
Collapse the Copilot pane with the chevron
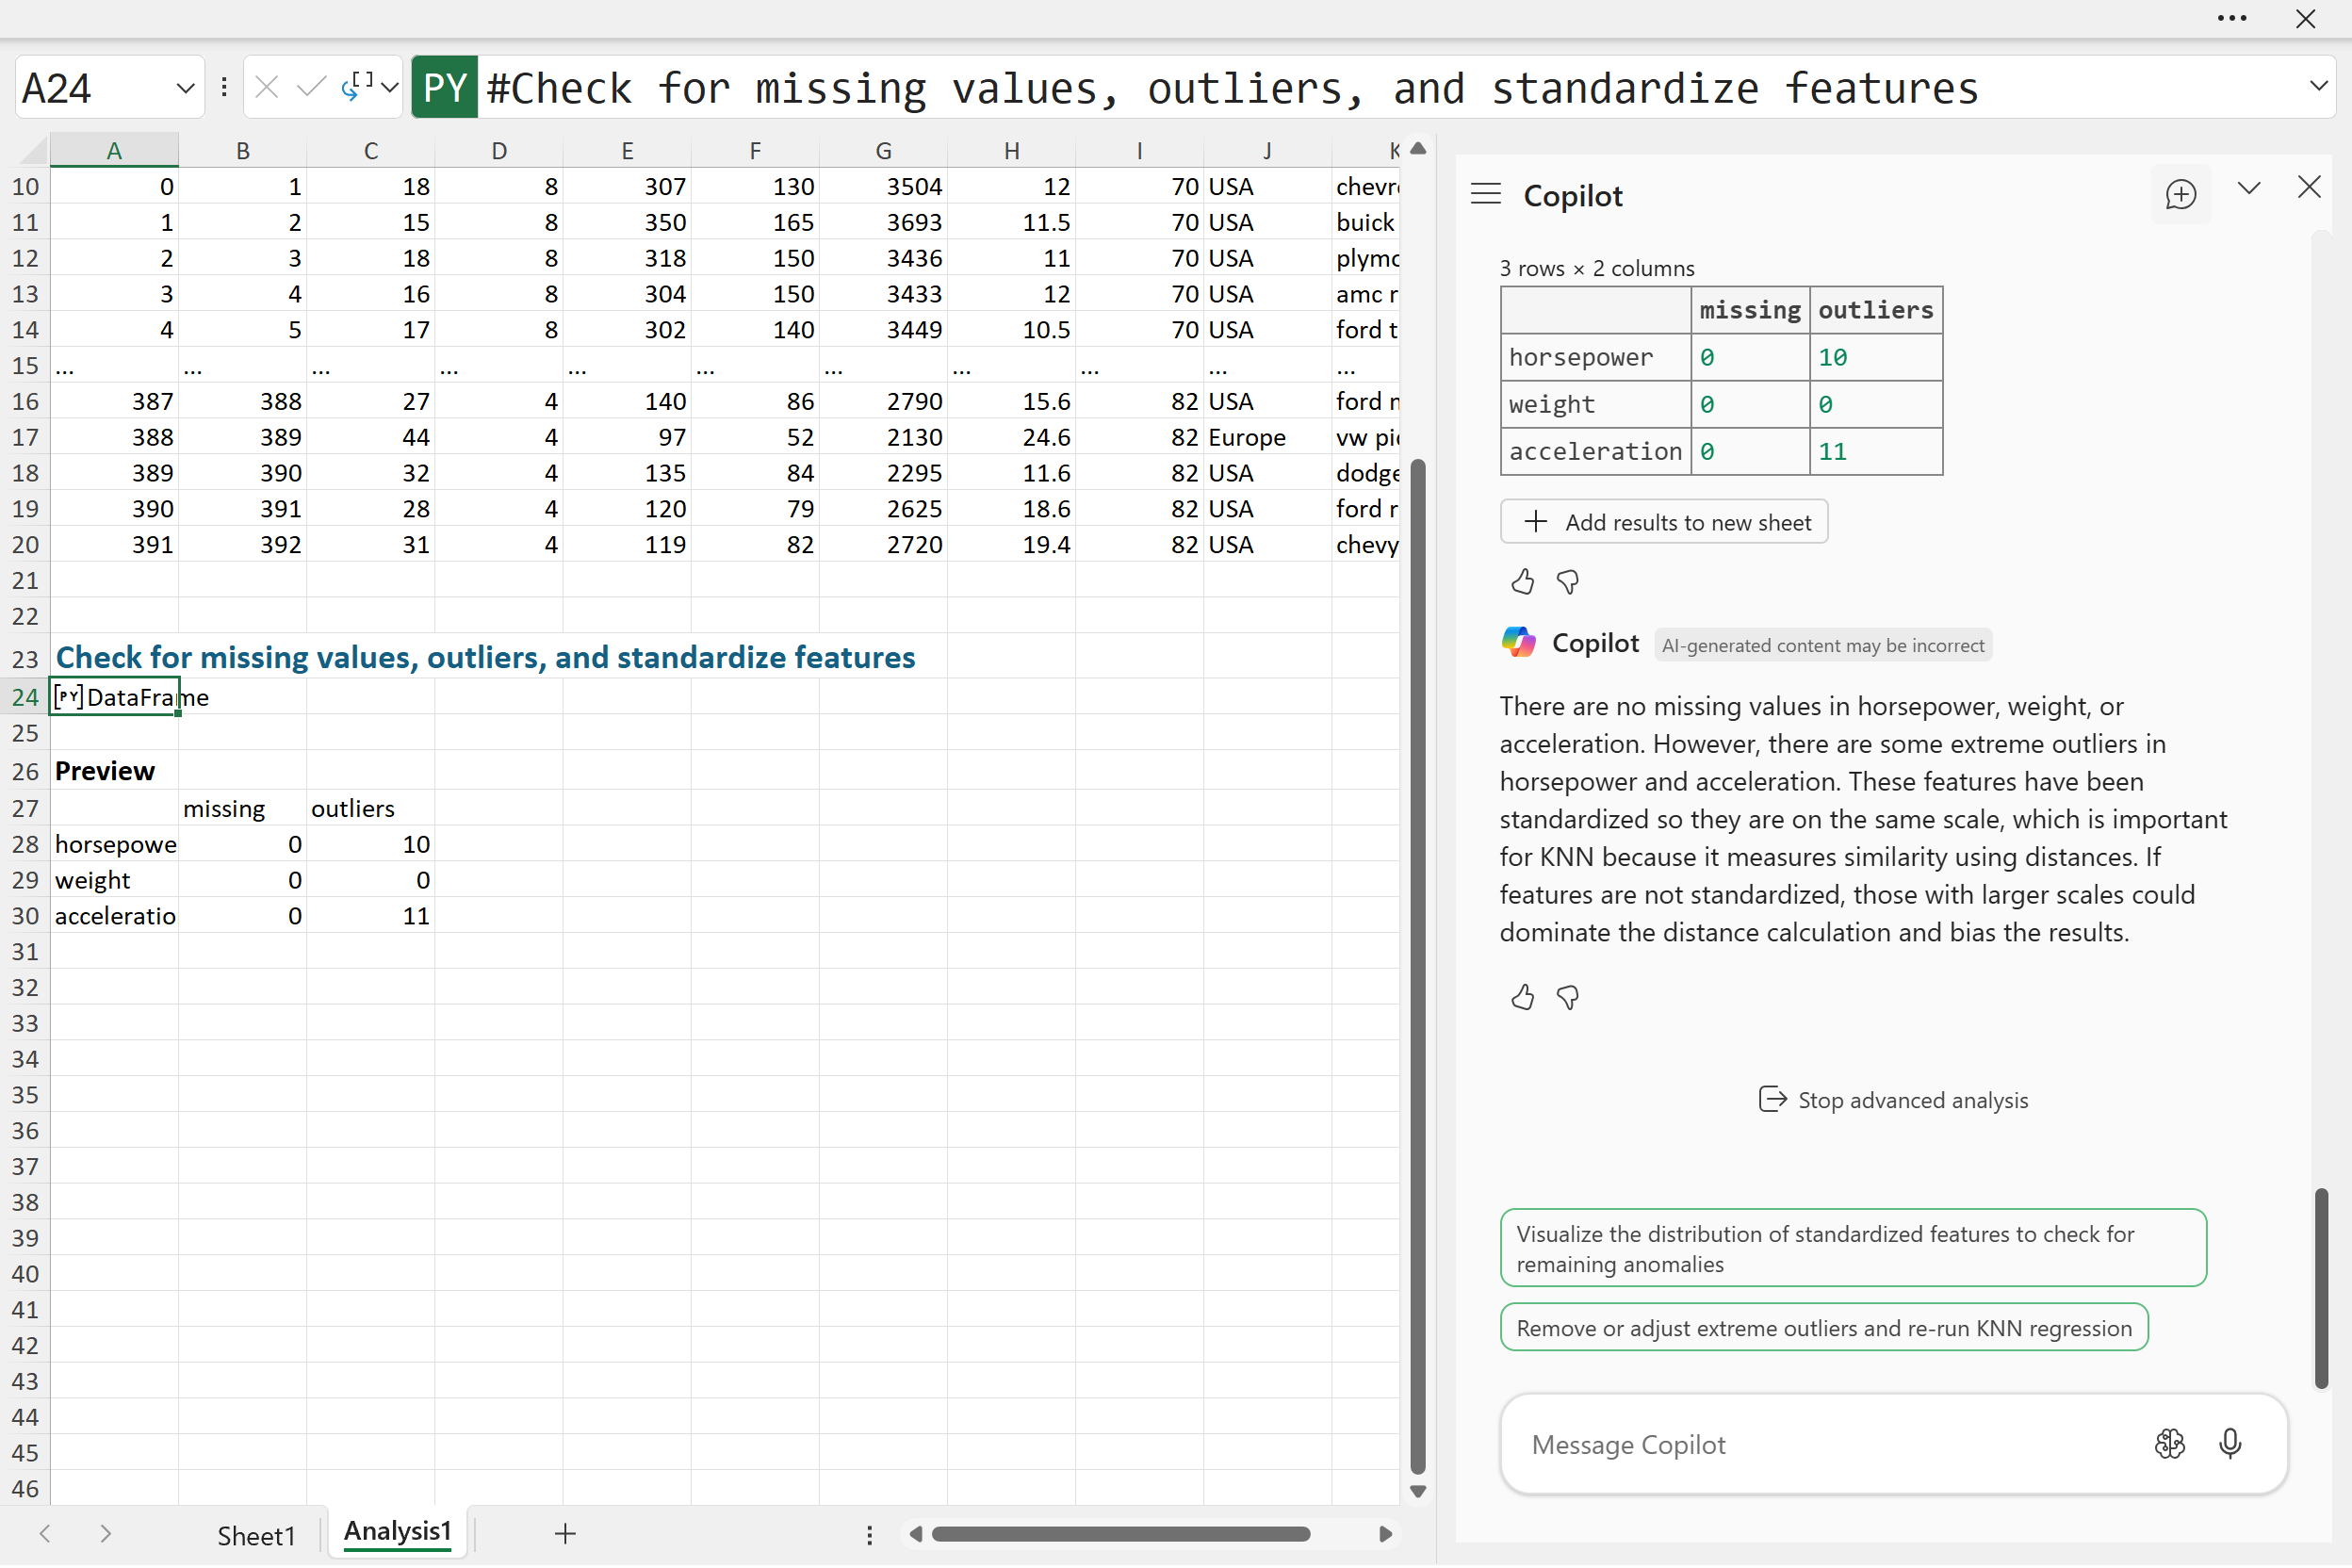point(2249,188)
